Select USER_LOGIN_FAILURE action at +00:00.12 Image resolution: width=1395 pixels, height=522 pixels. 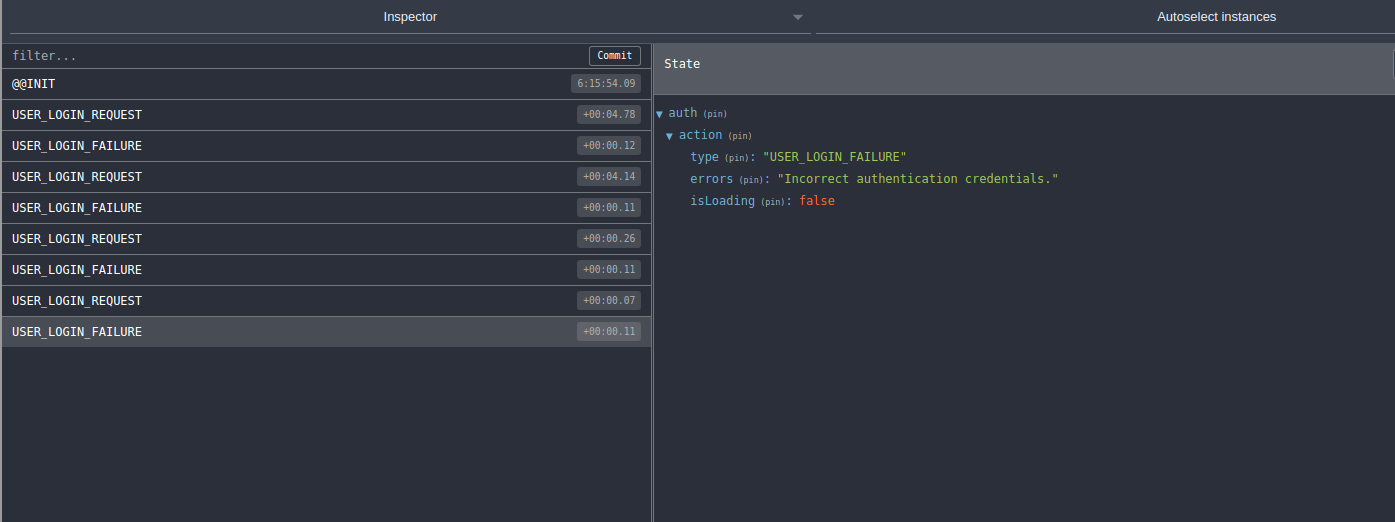[326, 146]
